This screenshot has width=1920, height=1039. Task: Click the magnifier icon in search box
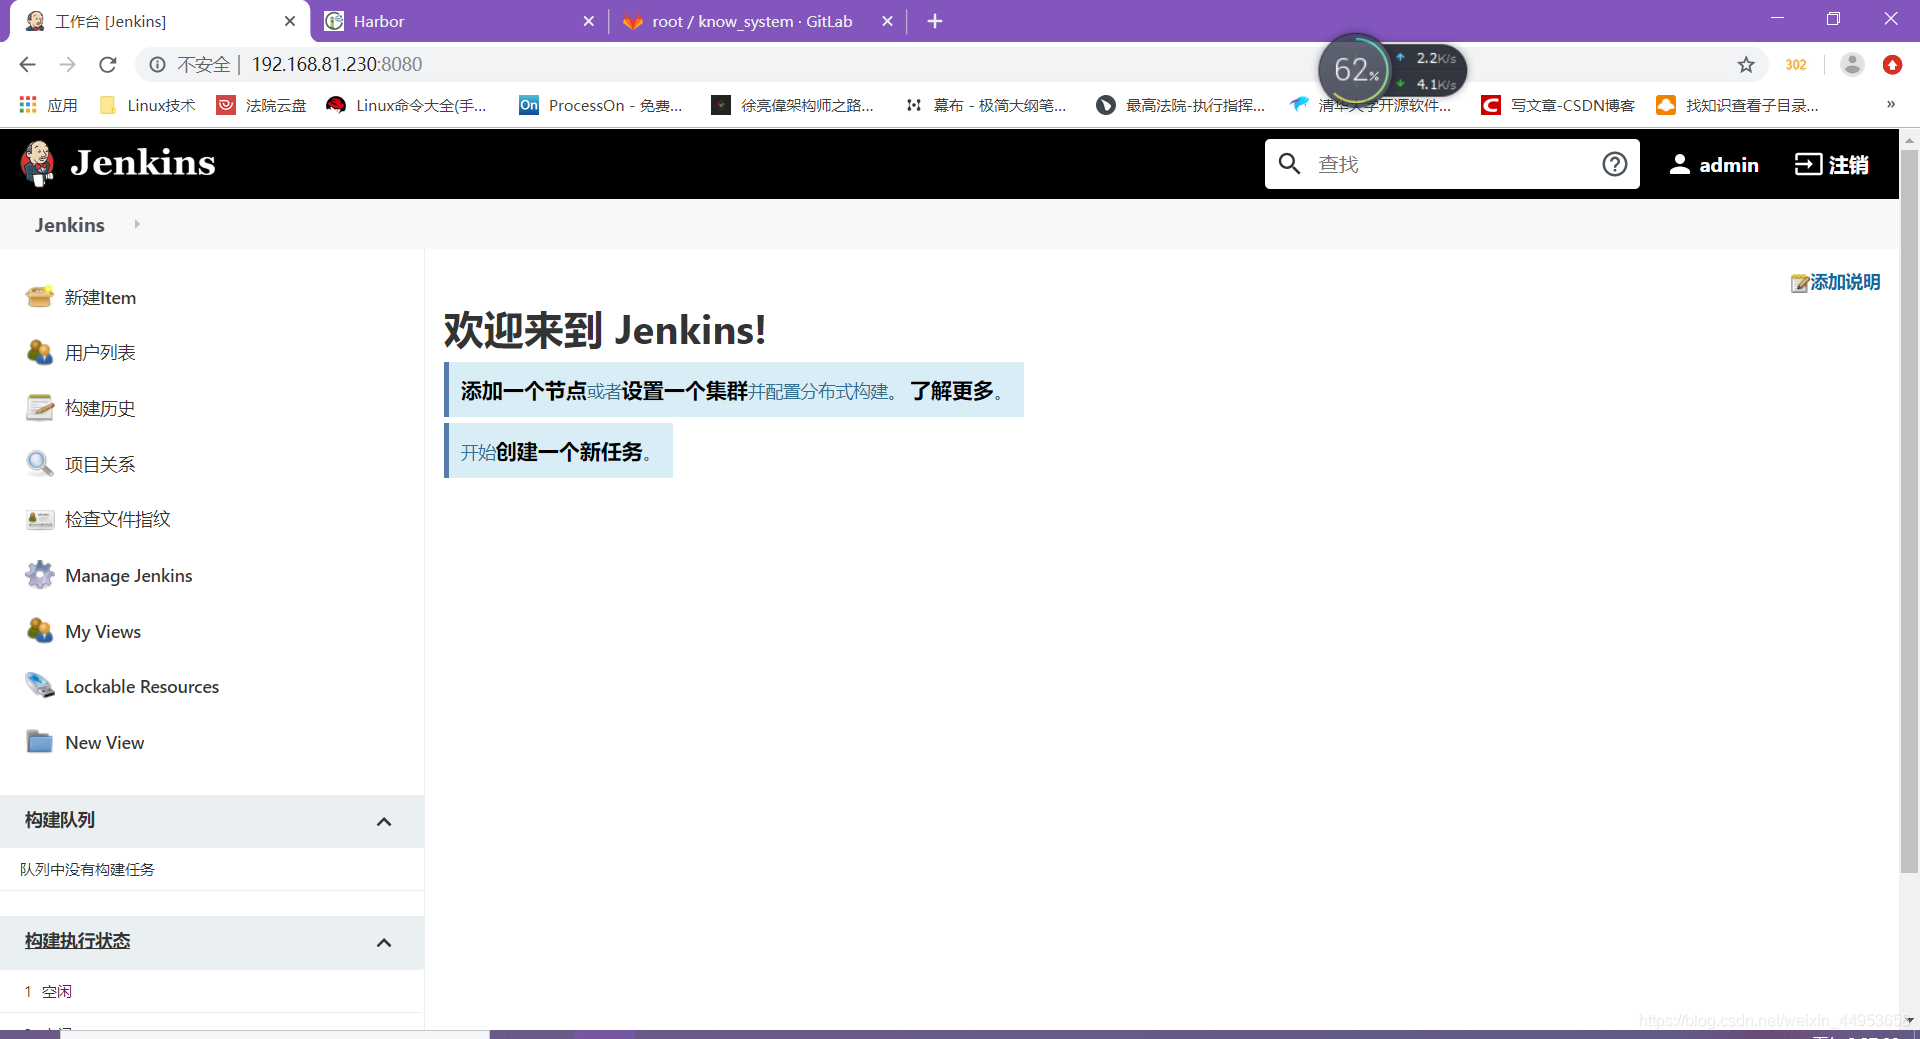[x=1289, y=164]
